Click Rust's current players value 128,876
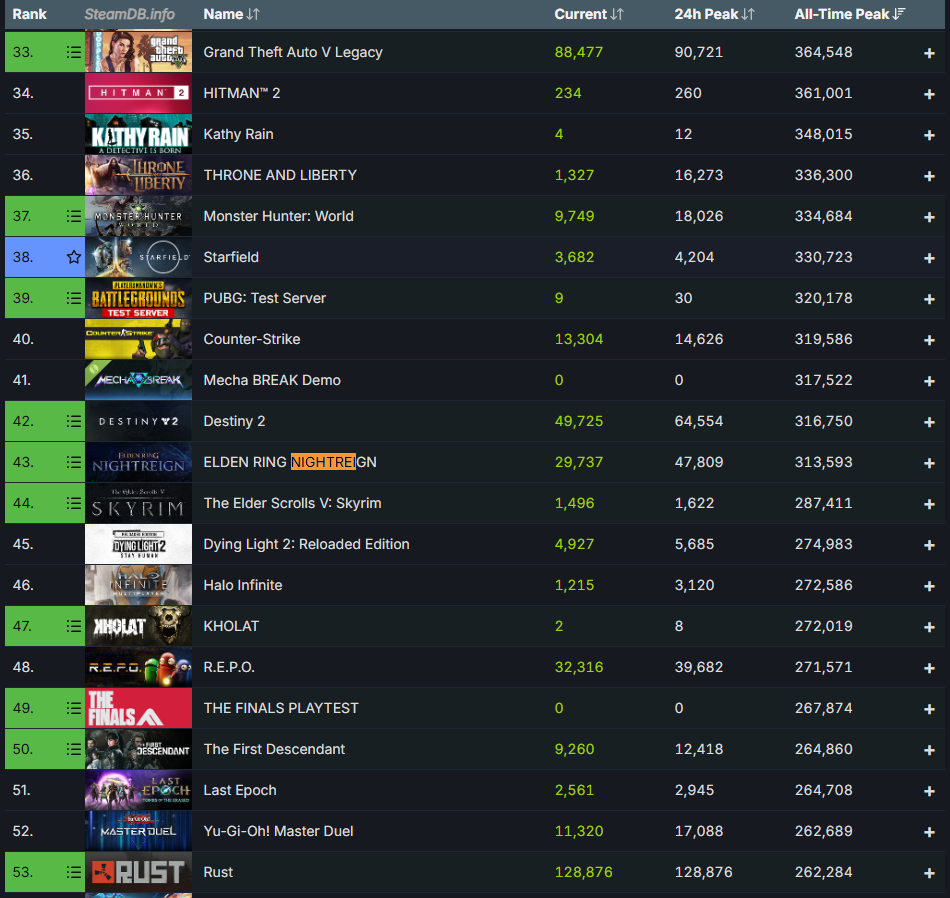 tap(583, 872)
